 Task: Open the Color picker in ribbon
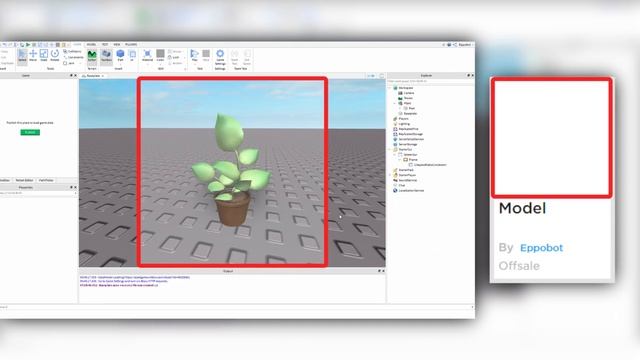[160, 56]
